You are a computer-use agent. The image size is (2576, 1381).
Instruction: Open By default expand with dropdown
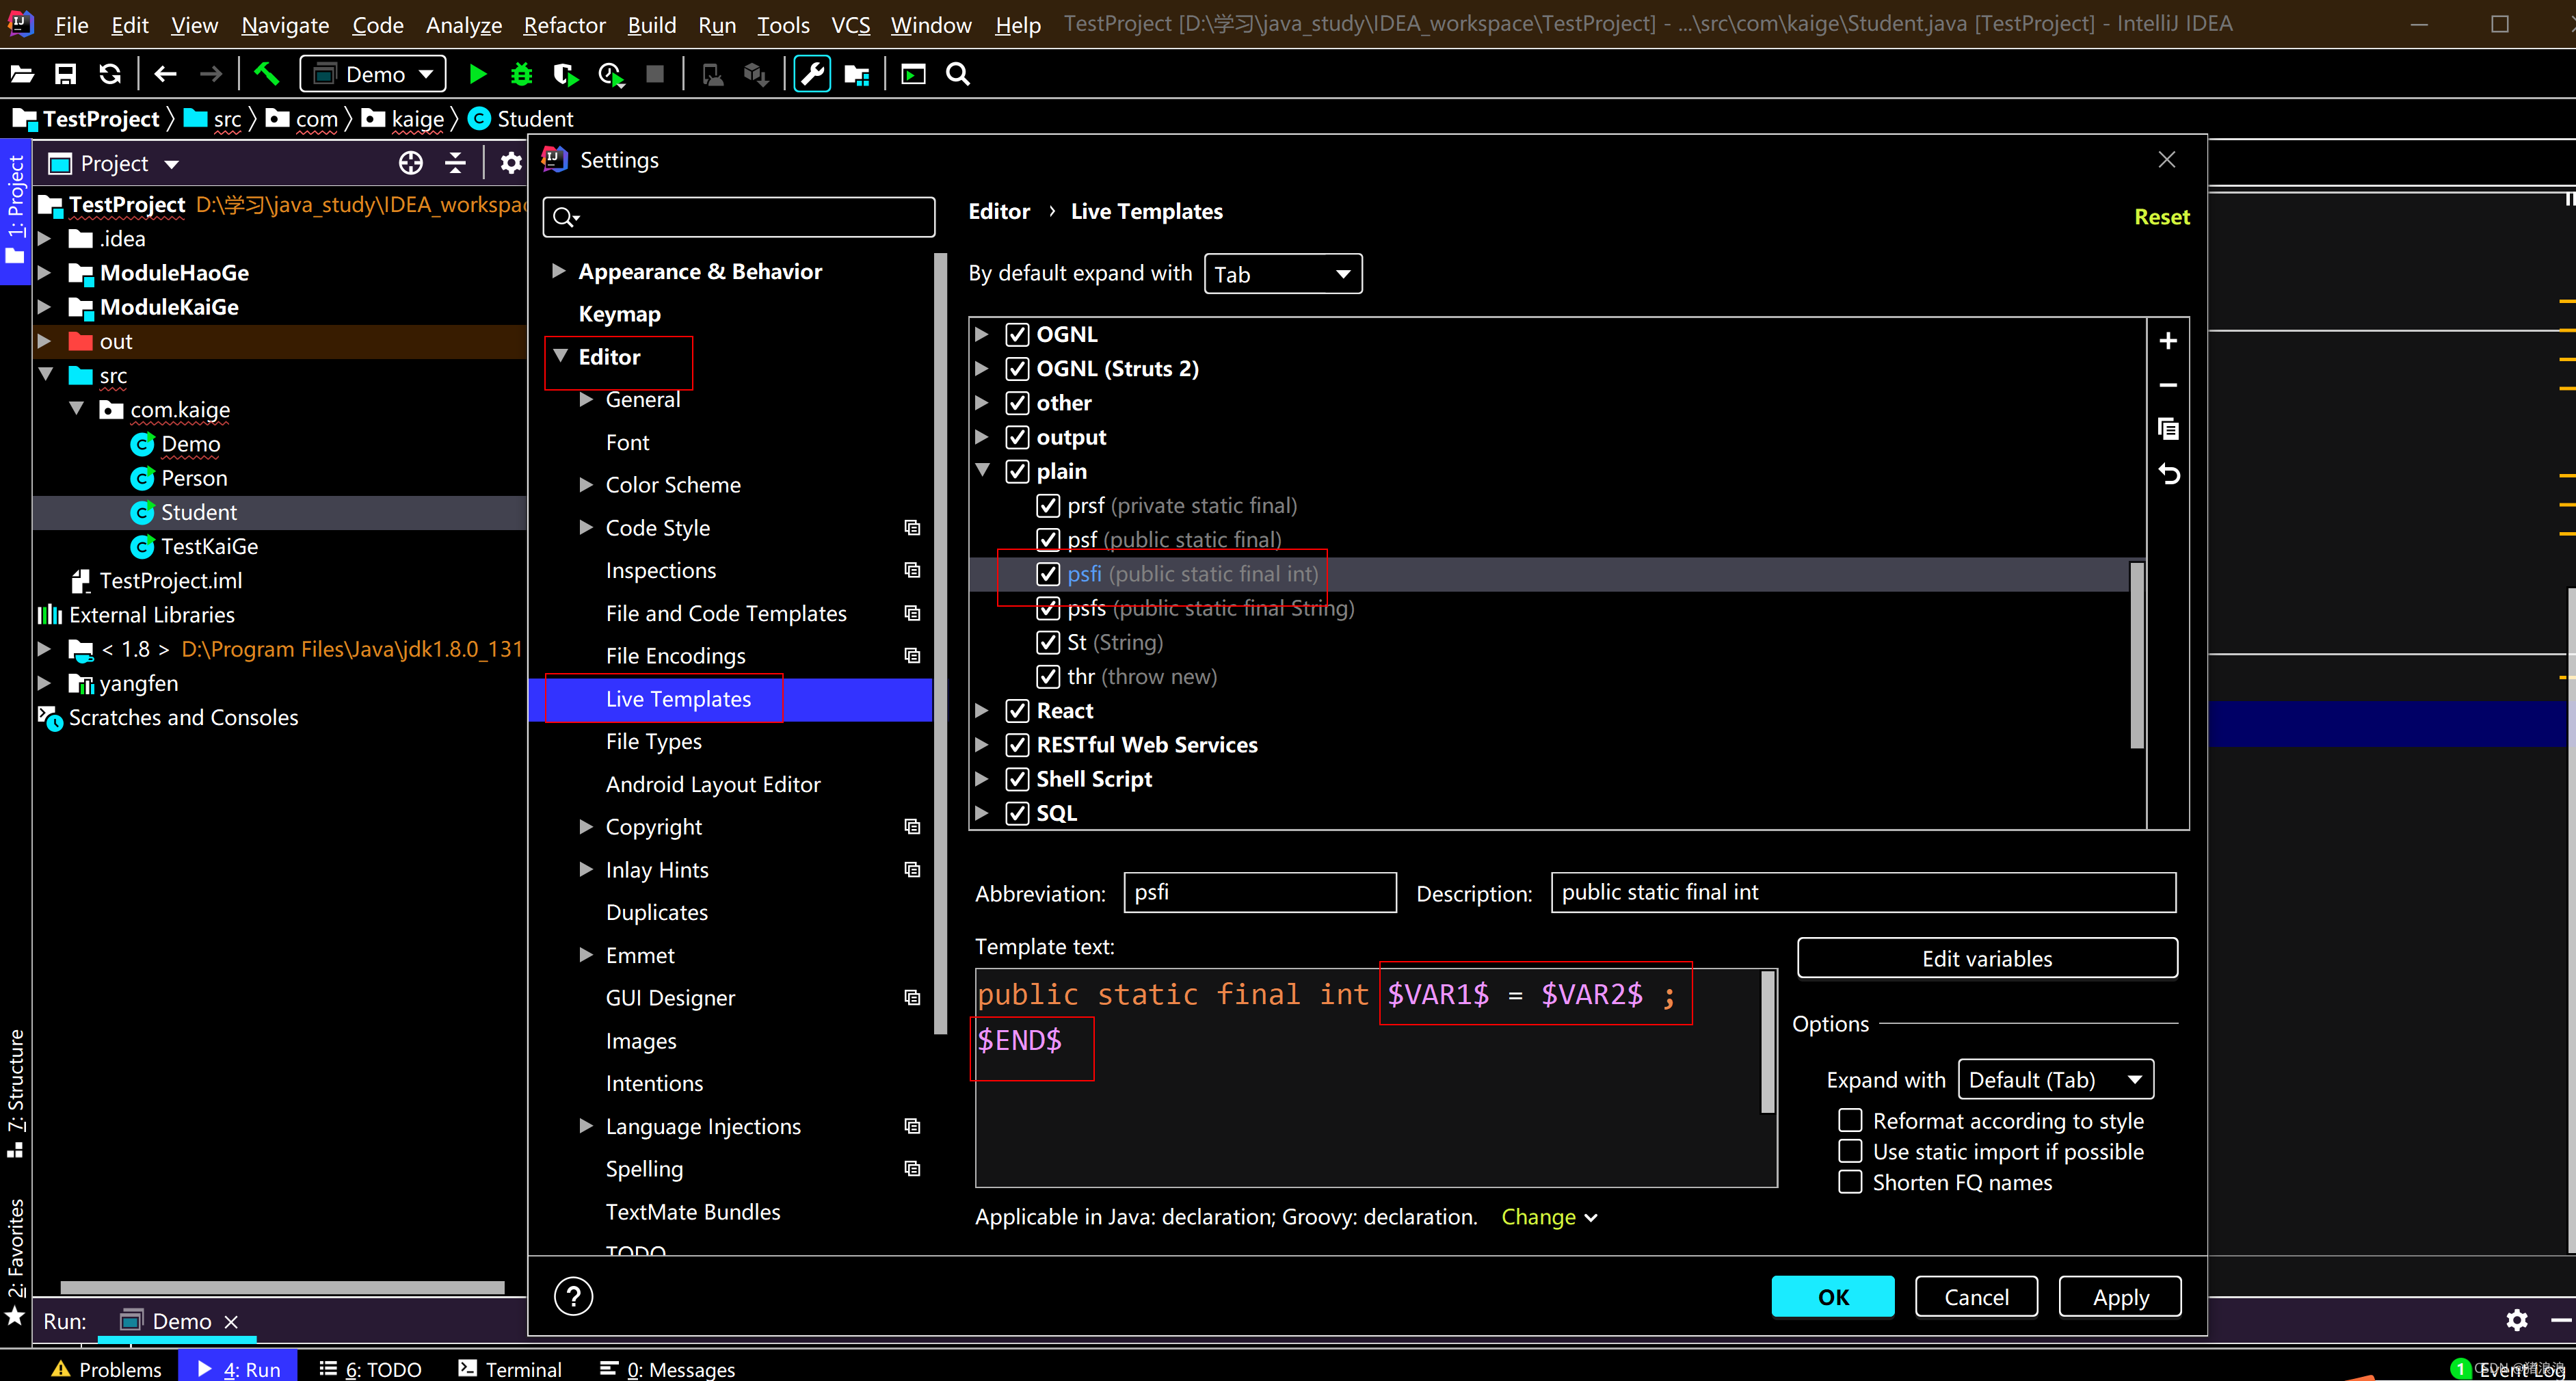[1283, 274]
